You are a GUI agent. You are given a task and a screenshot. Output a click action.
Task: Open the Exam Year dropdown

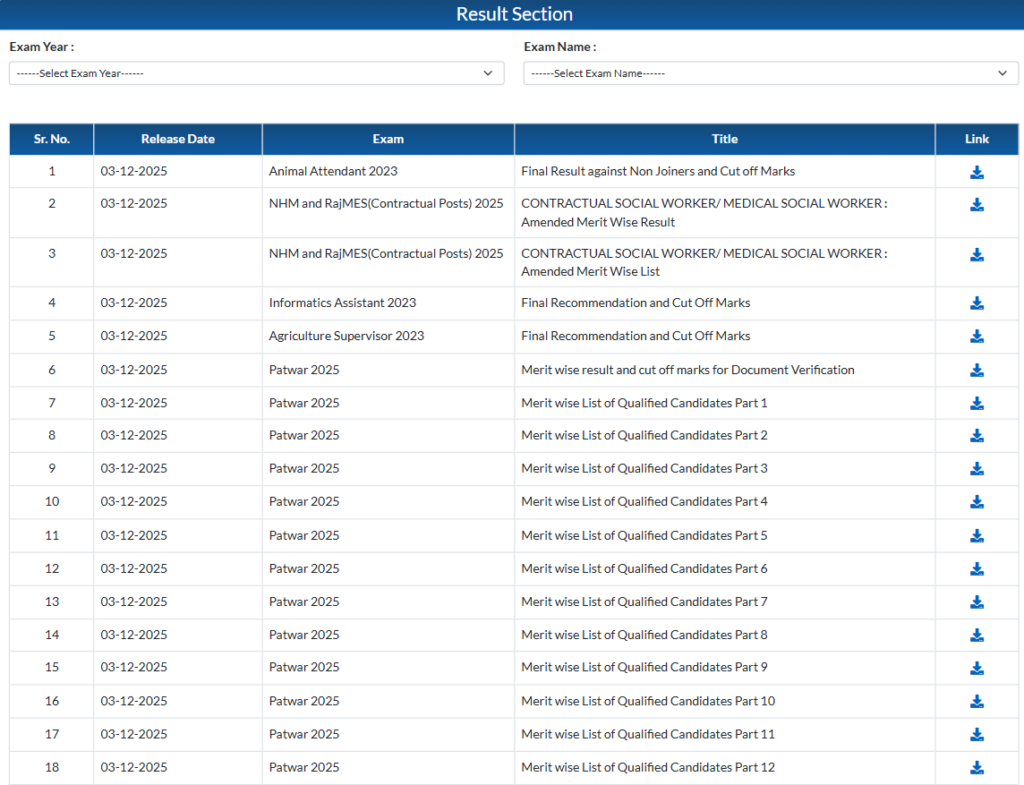tap(256, 73)
